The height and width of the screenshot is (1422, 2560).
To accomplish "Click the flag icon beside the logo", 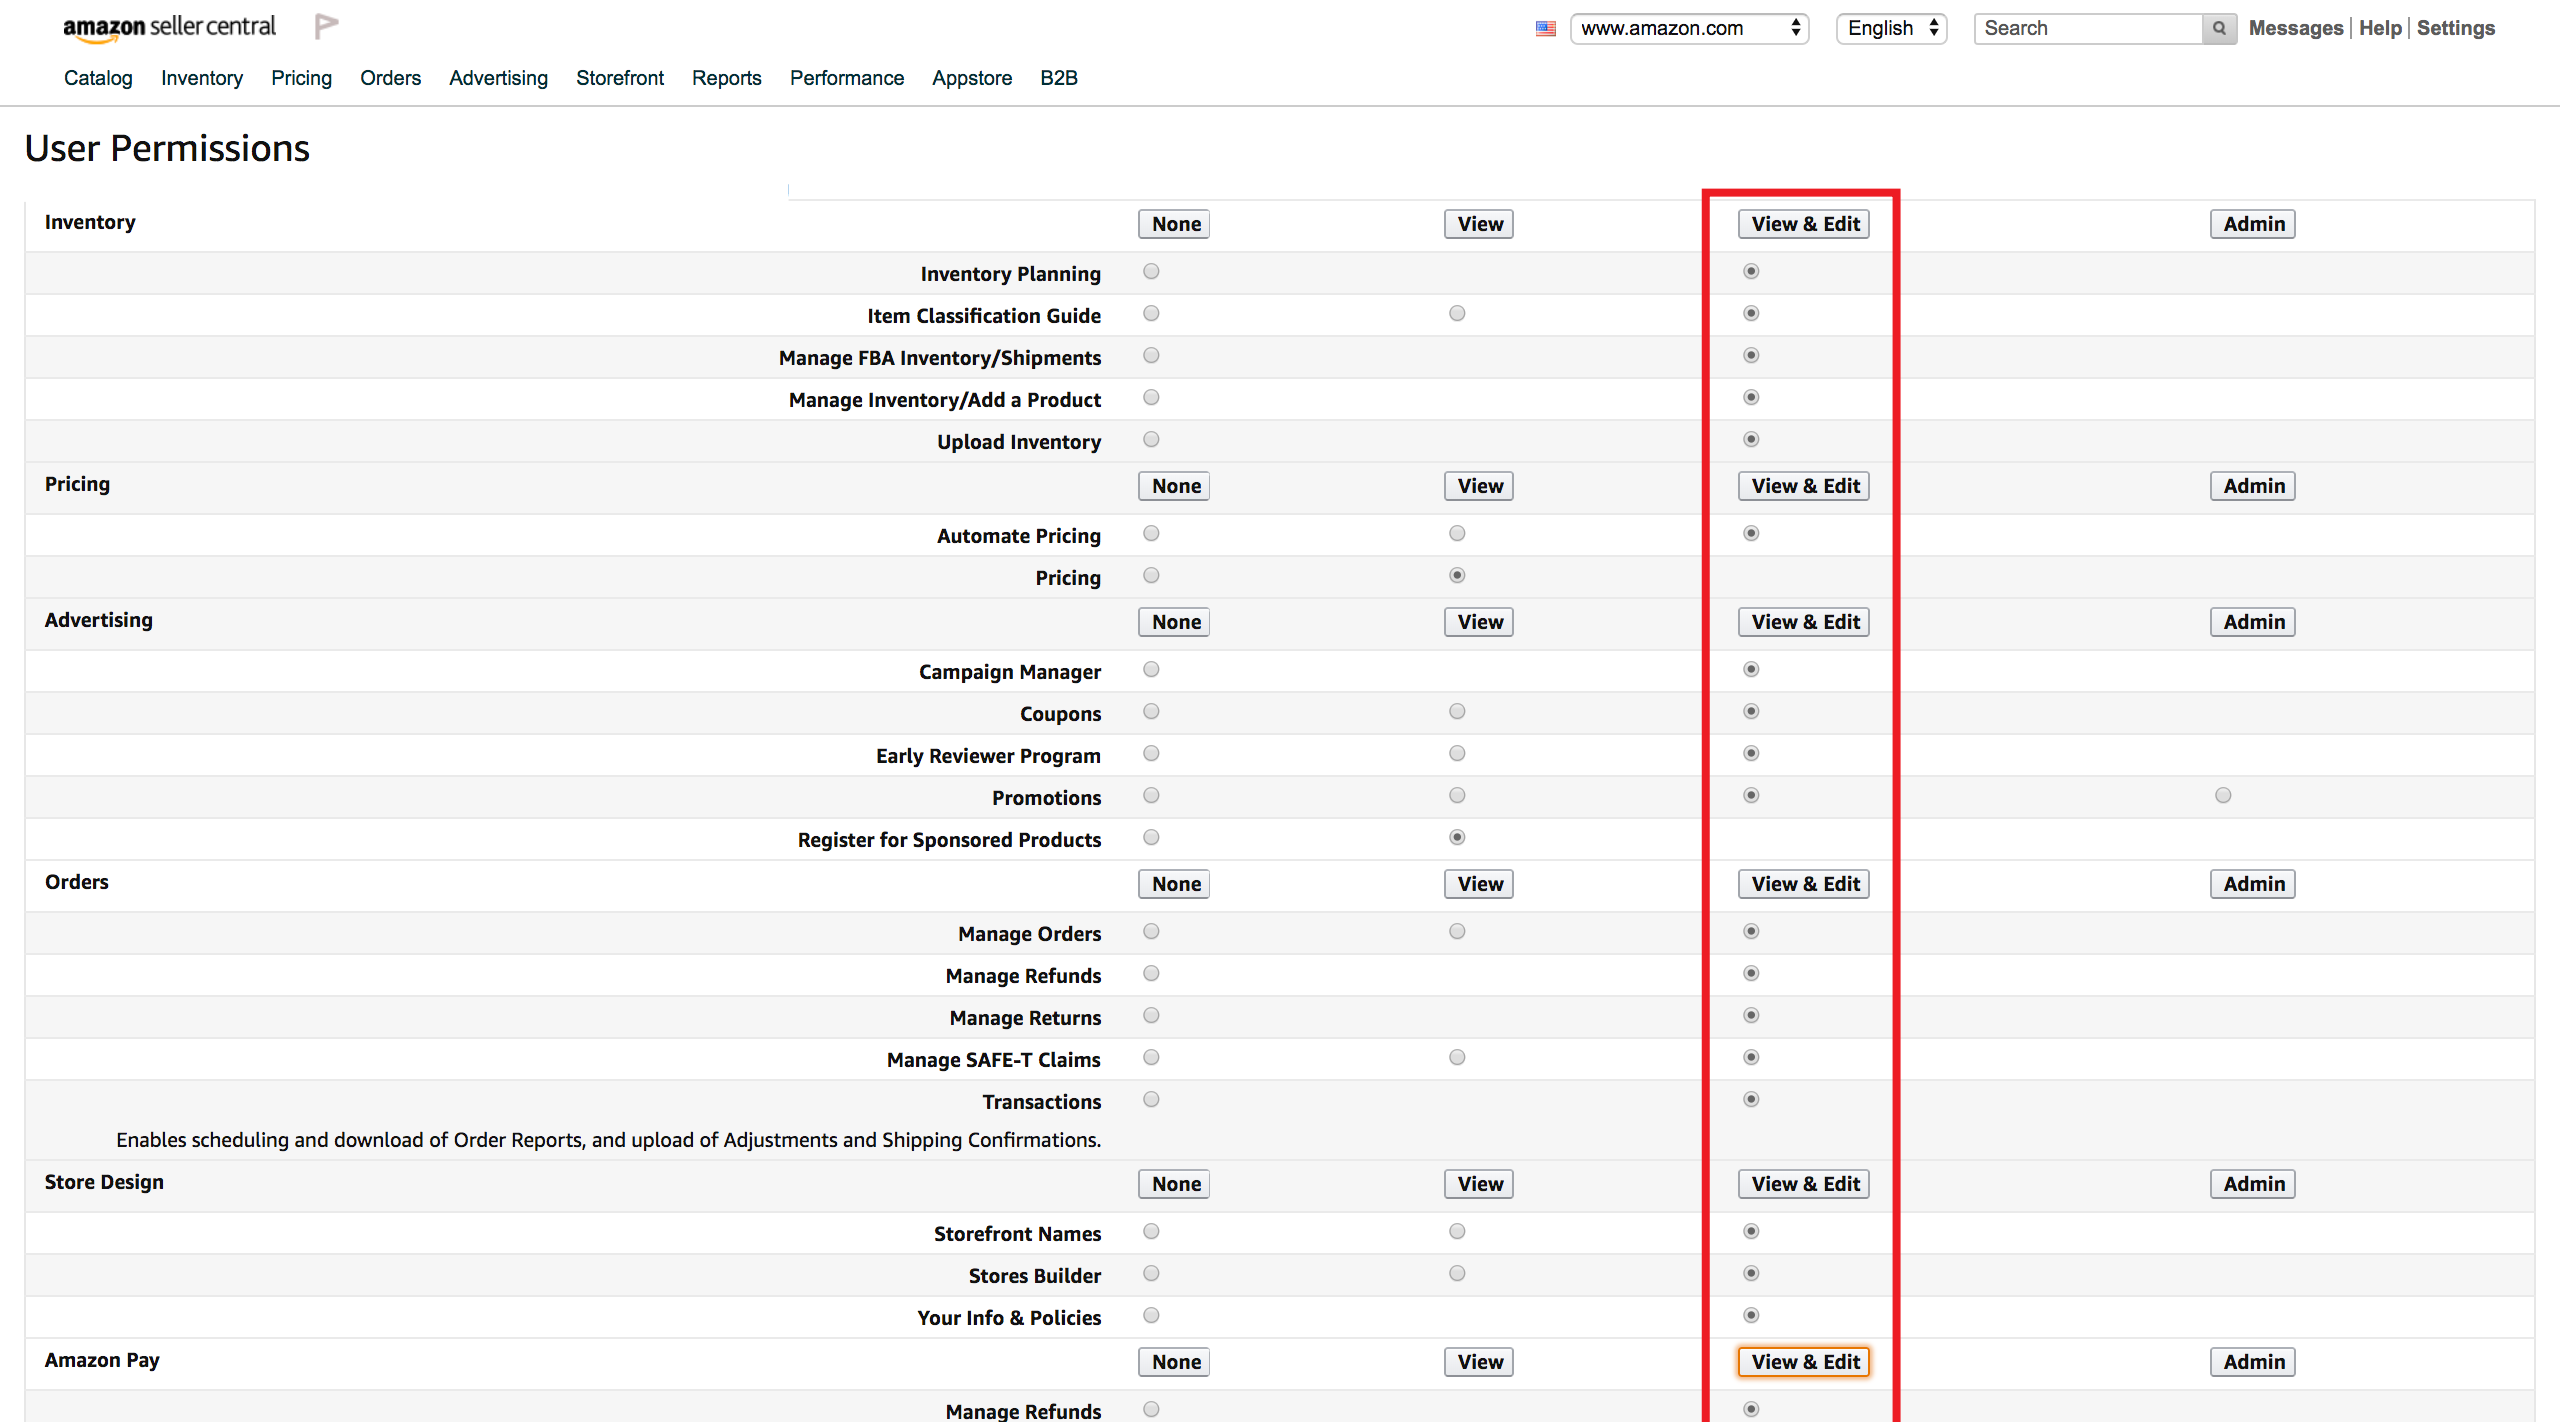I will click(x=326, y=26).
